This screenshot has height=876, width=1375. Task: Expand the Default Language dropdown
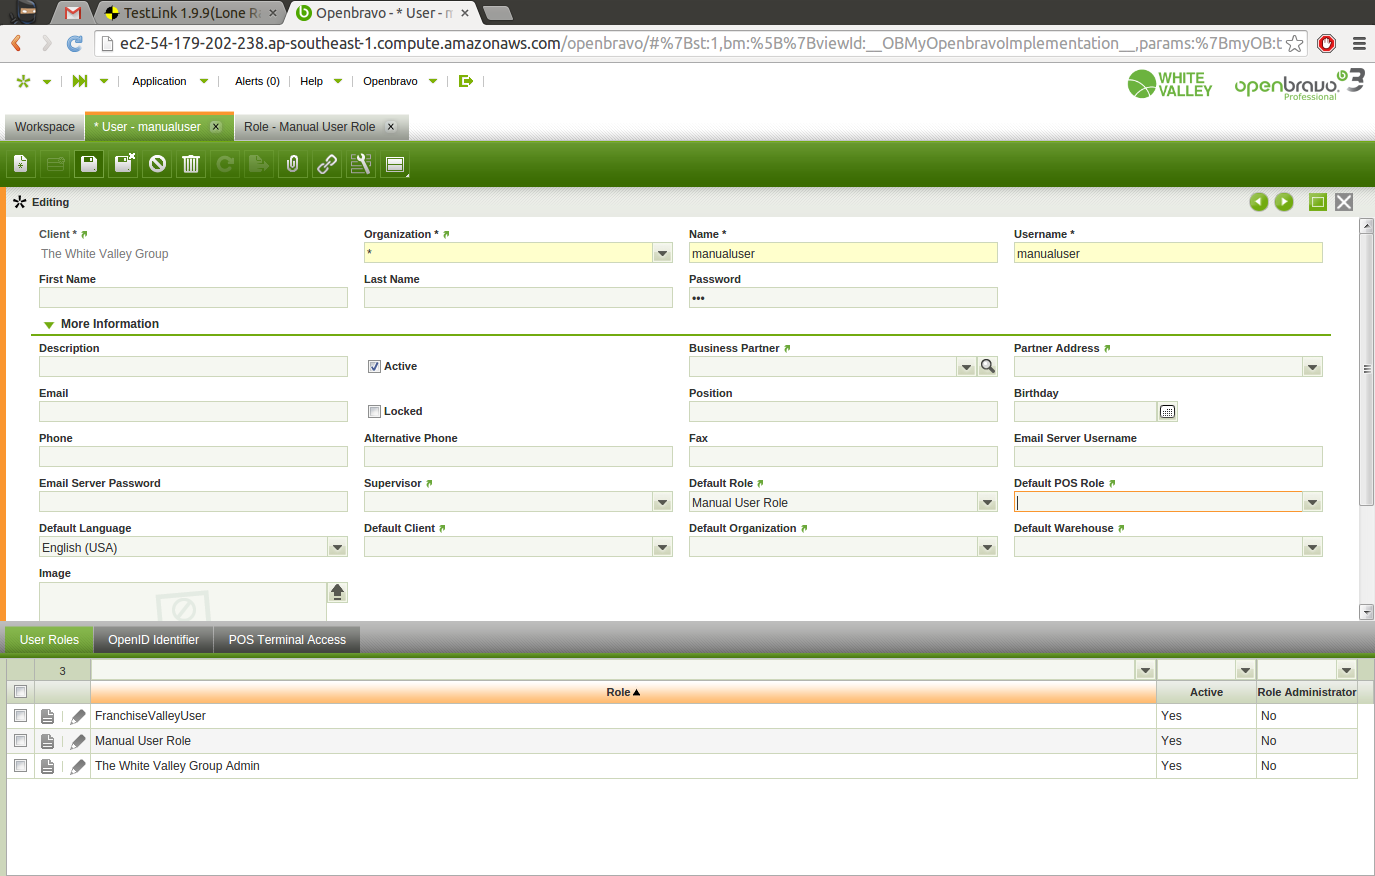(x=337, y=548)
